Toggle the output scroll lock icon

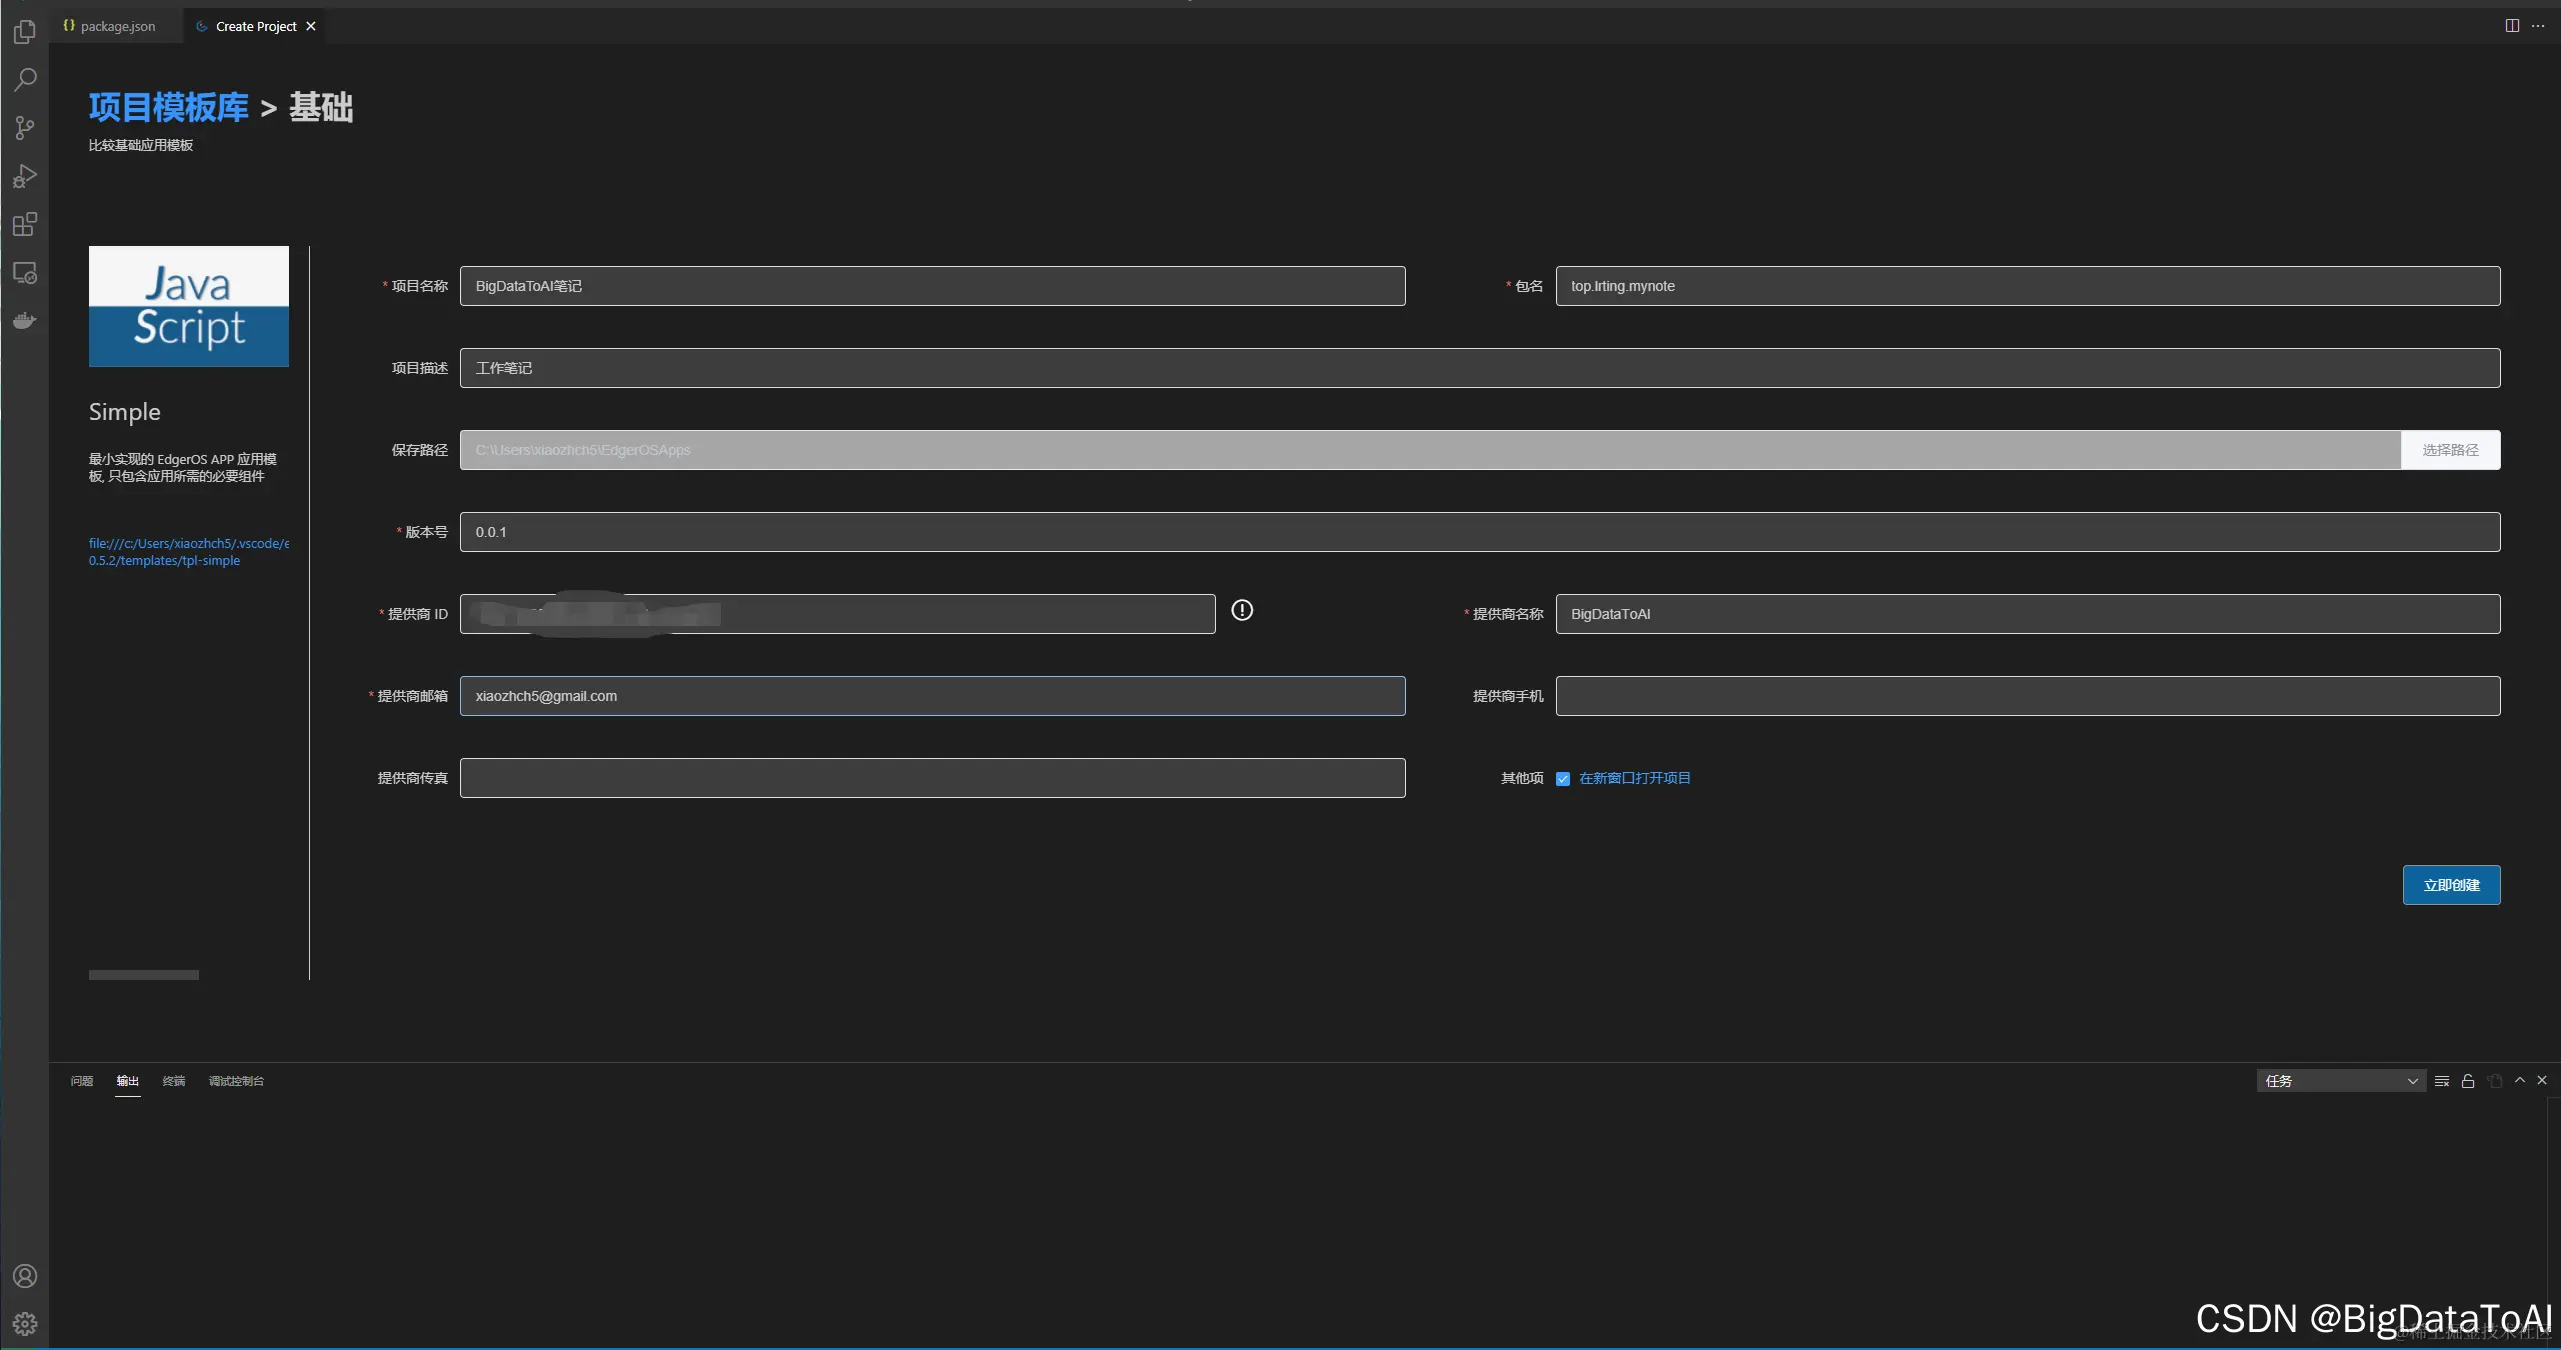click(2468, 1081)
